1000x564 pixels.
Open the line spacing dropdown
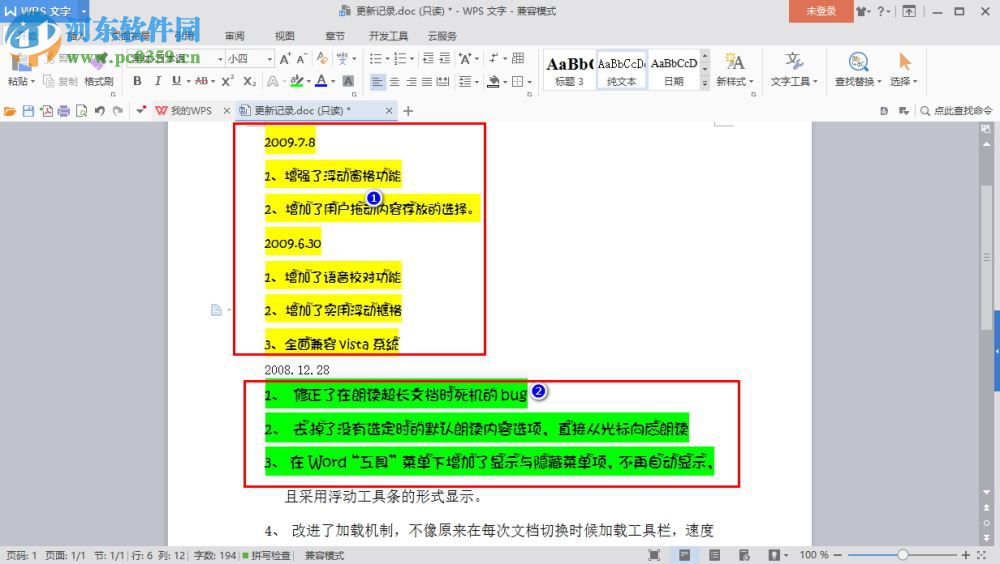point(477,82)
